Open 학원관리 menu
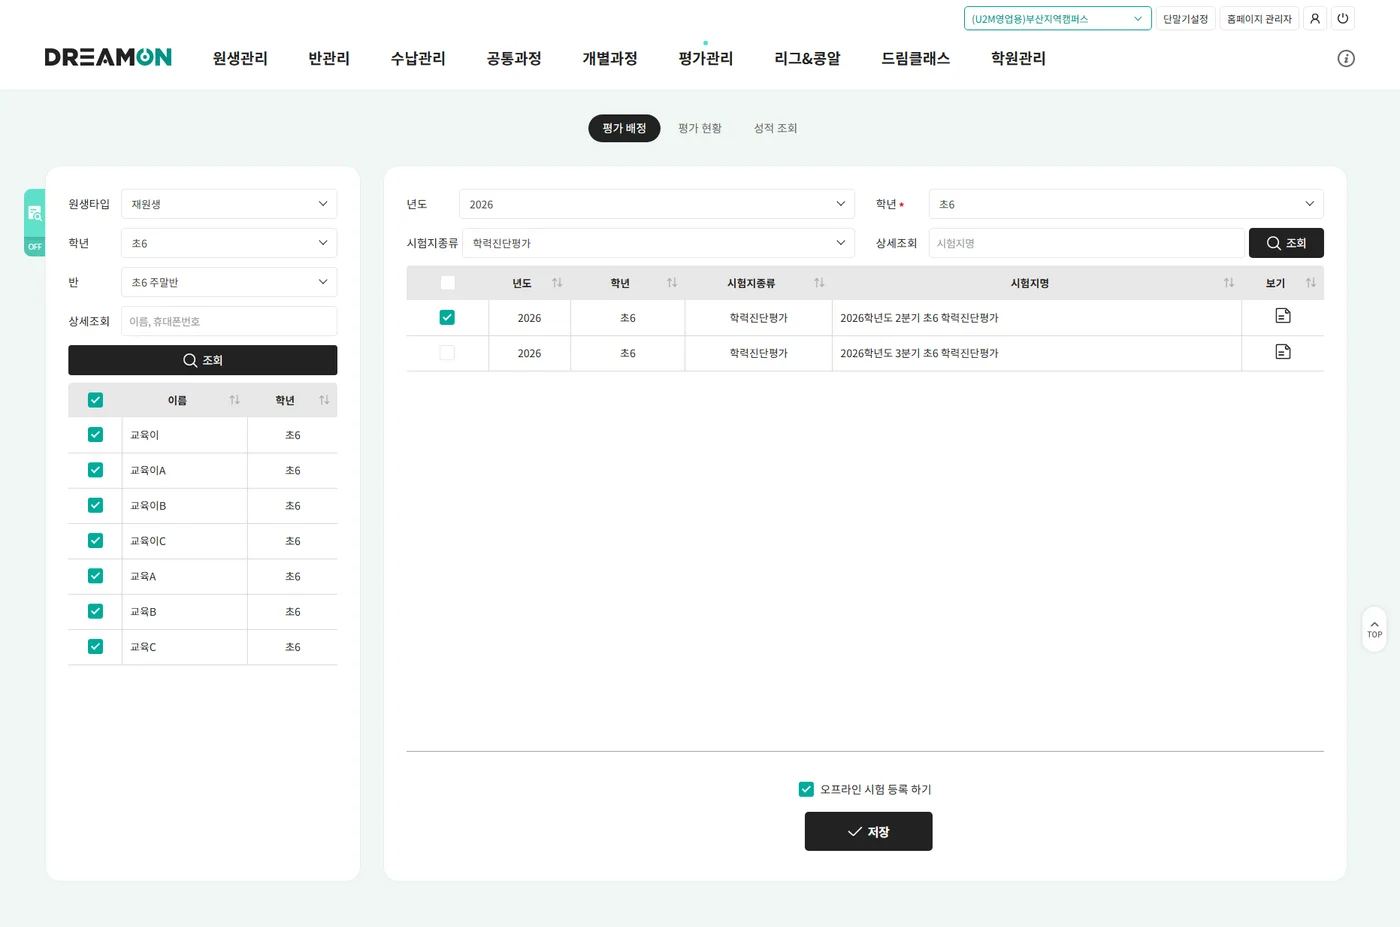Viewport: 1400px width, 927px height. [1018, 58]
